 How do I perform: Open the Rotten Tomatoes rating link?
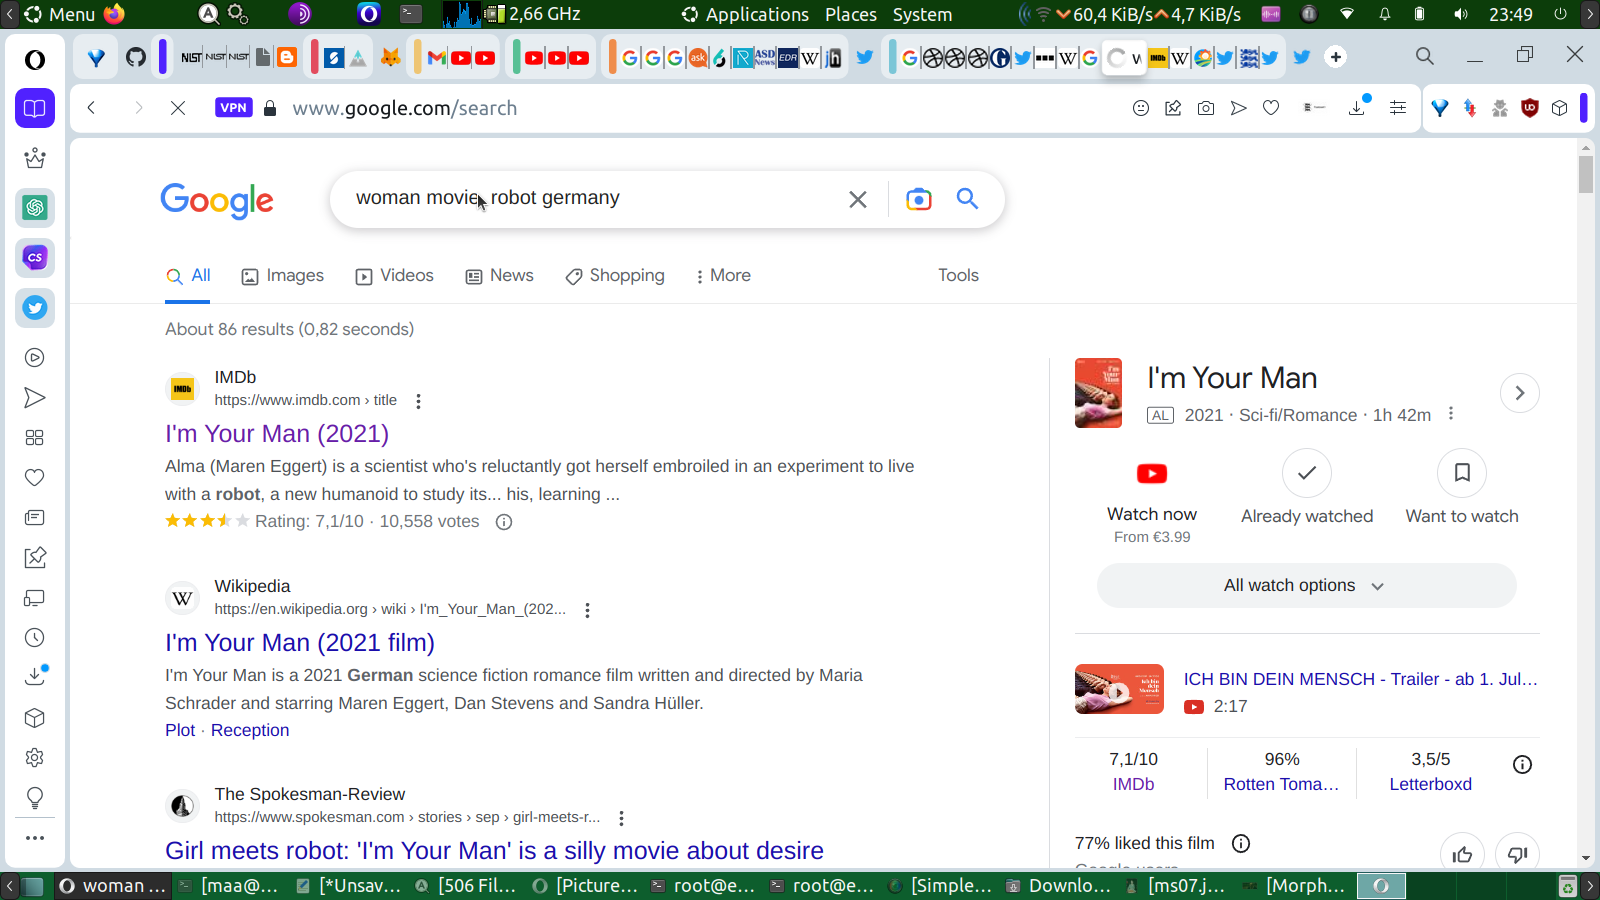[1281, 784]
